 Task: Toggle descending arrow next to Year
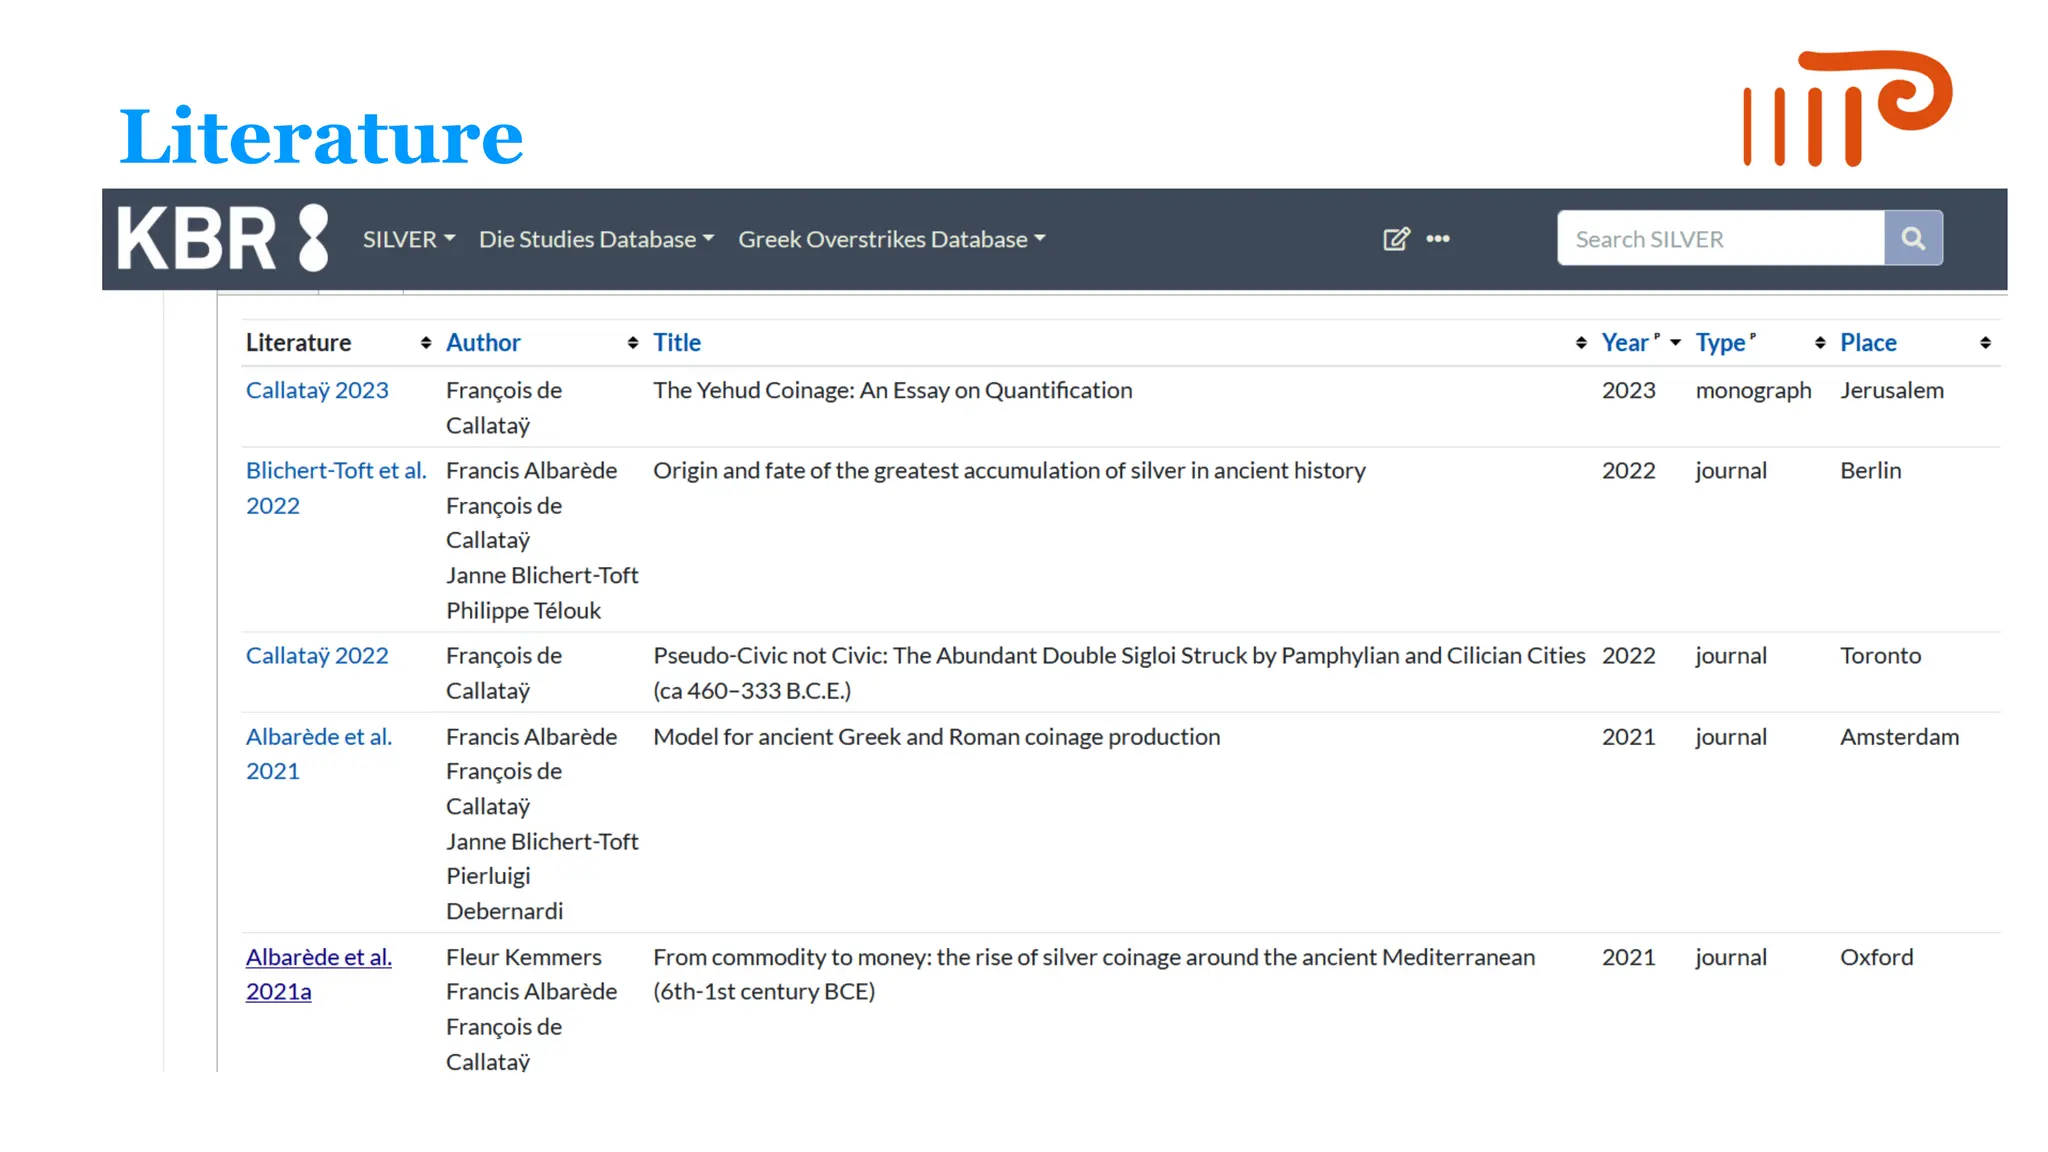1676,343
